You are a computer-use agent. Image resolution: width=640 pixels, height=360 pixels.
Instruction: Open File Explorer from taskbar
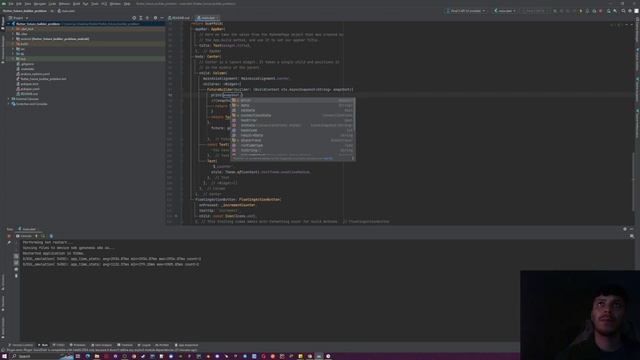tap(97, 356)
